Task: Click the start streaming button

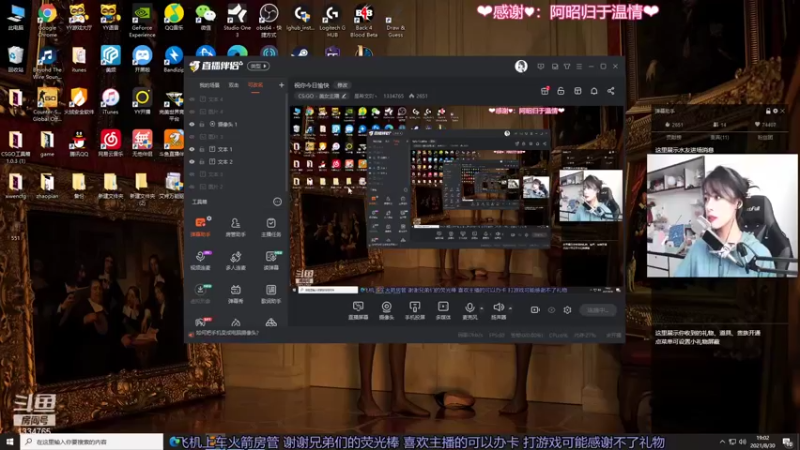Action: (x=598, y=310)
